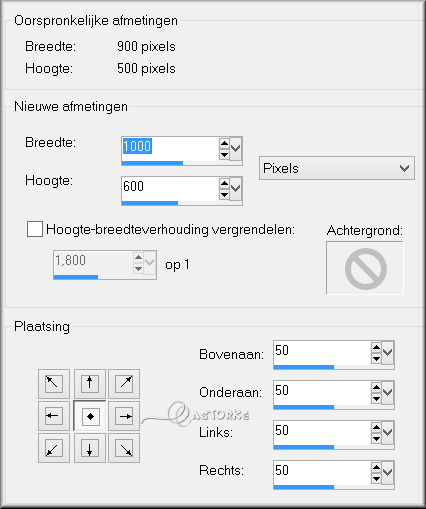426x509 pixels.
Task: Select top-center placement arrow
Action: tap(90, 383)
